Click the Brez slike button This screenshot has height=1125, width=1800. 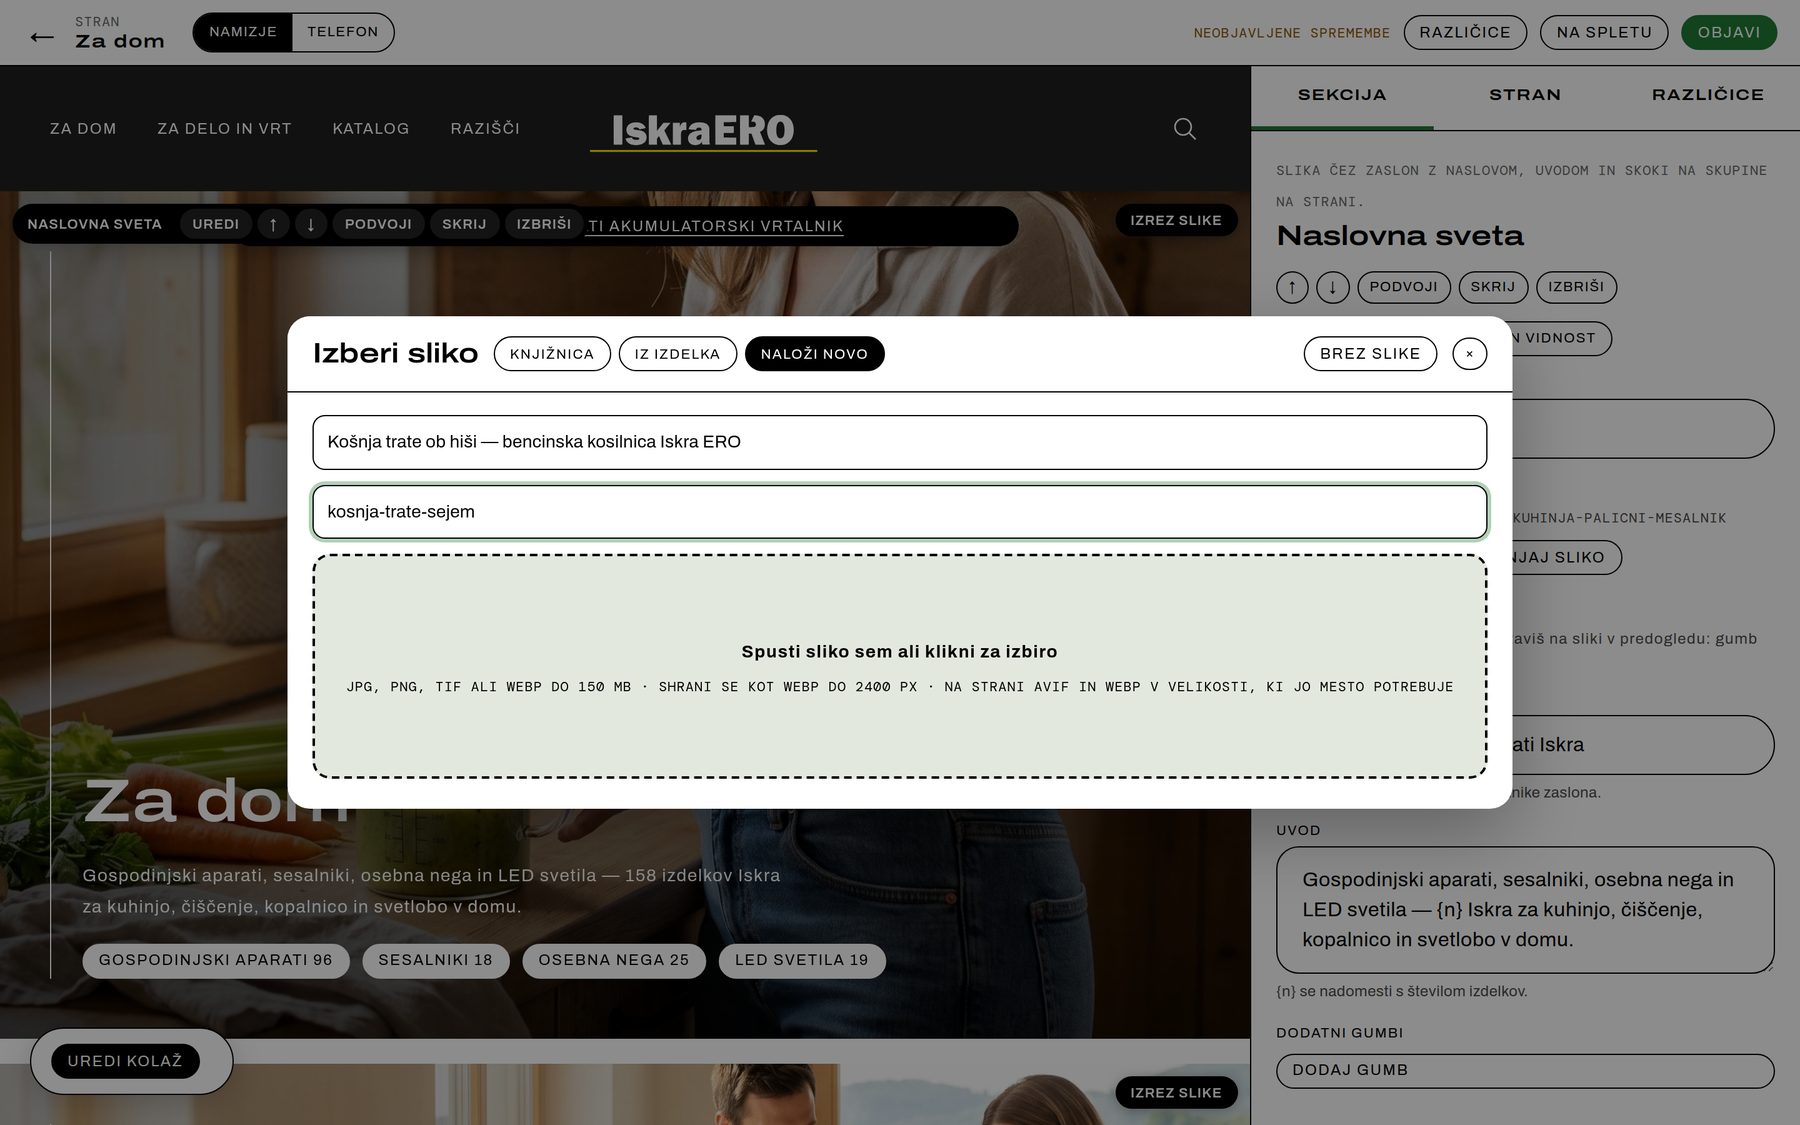pyautogui.click(x=1370, y=354)
